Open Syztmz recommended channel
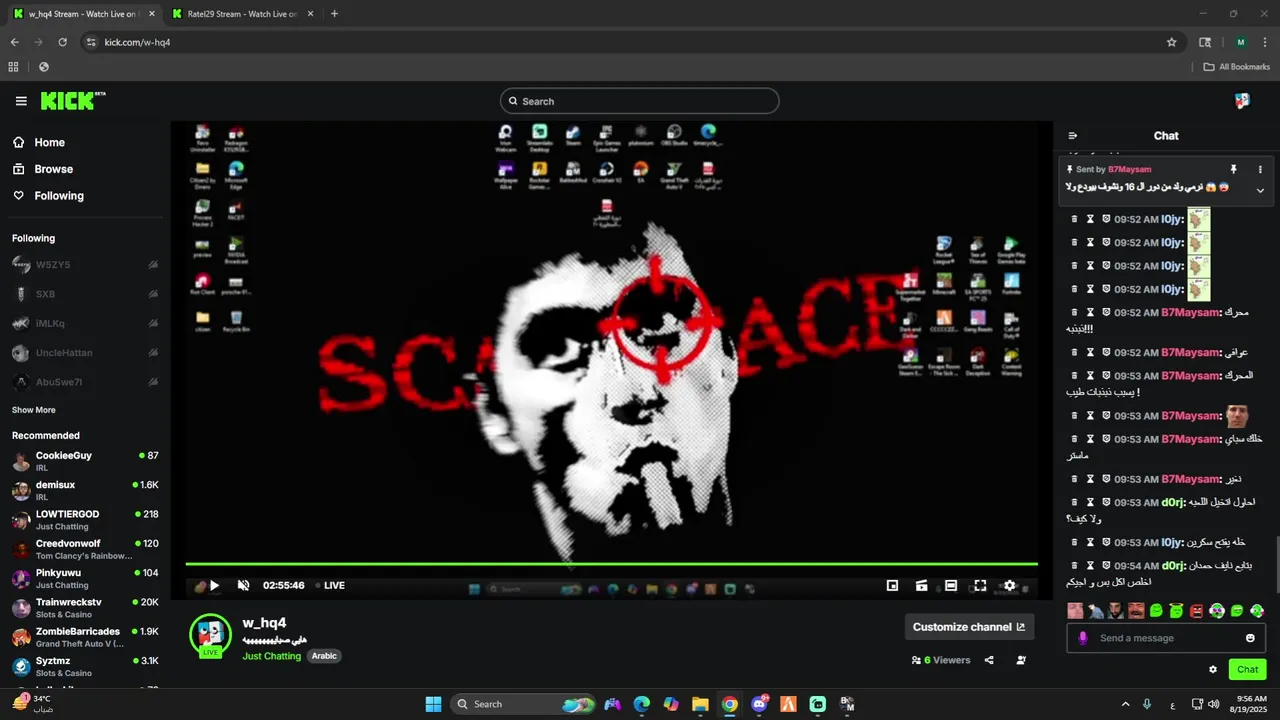 (85, 666)
